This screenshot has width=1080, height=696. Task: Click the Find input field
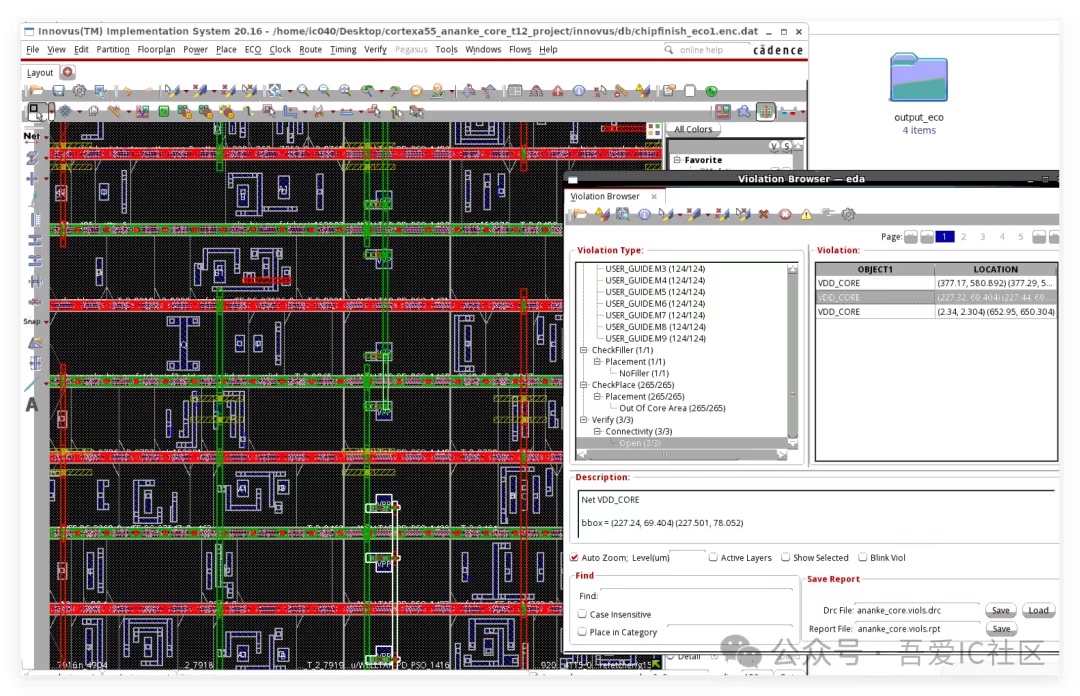click(696, 595)
